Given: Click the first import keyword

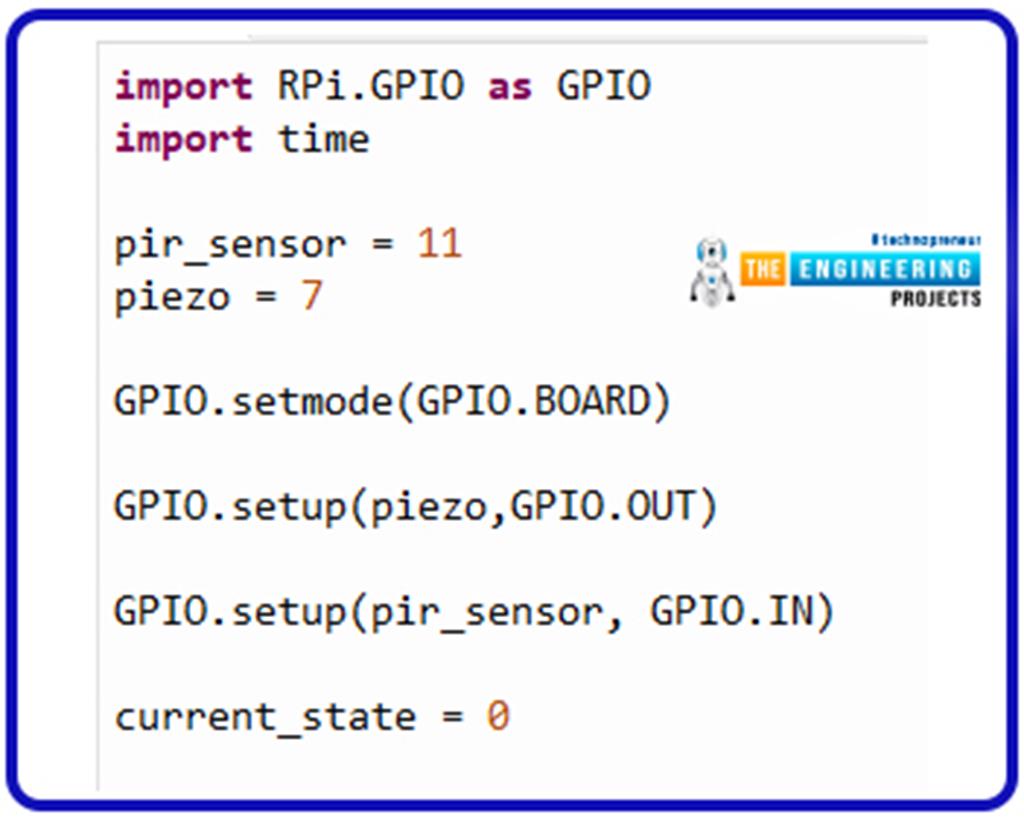Looking at the screenshot, I should 184,86.
